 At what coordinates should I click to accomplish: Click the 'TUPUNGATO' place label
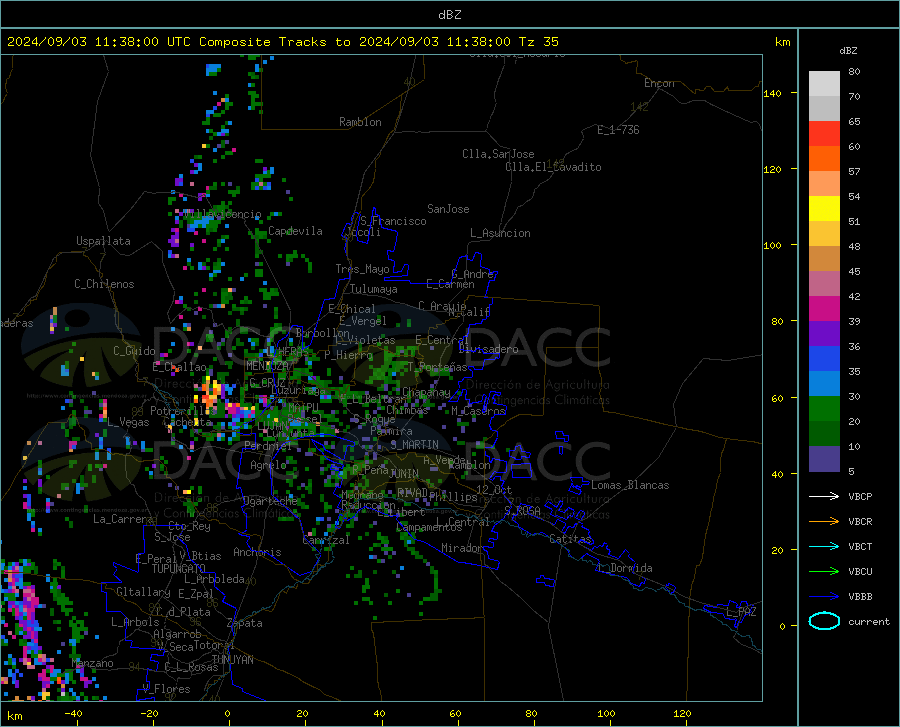[x=178, y=569]
